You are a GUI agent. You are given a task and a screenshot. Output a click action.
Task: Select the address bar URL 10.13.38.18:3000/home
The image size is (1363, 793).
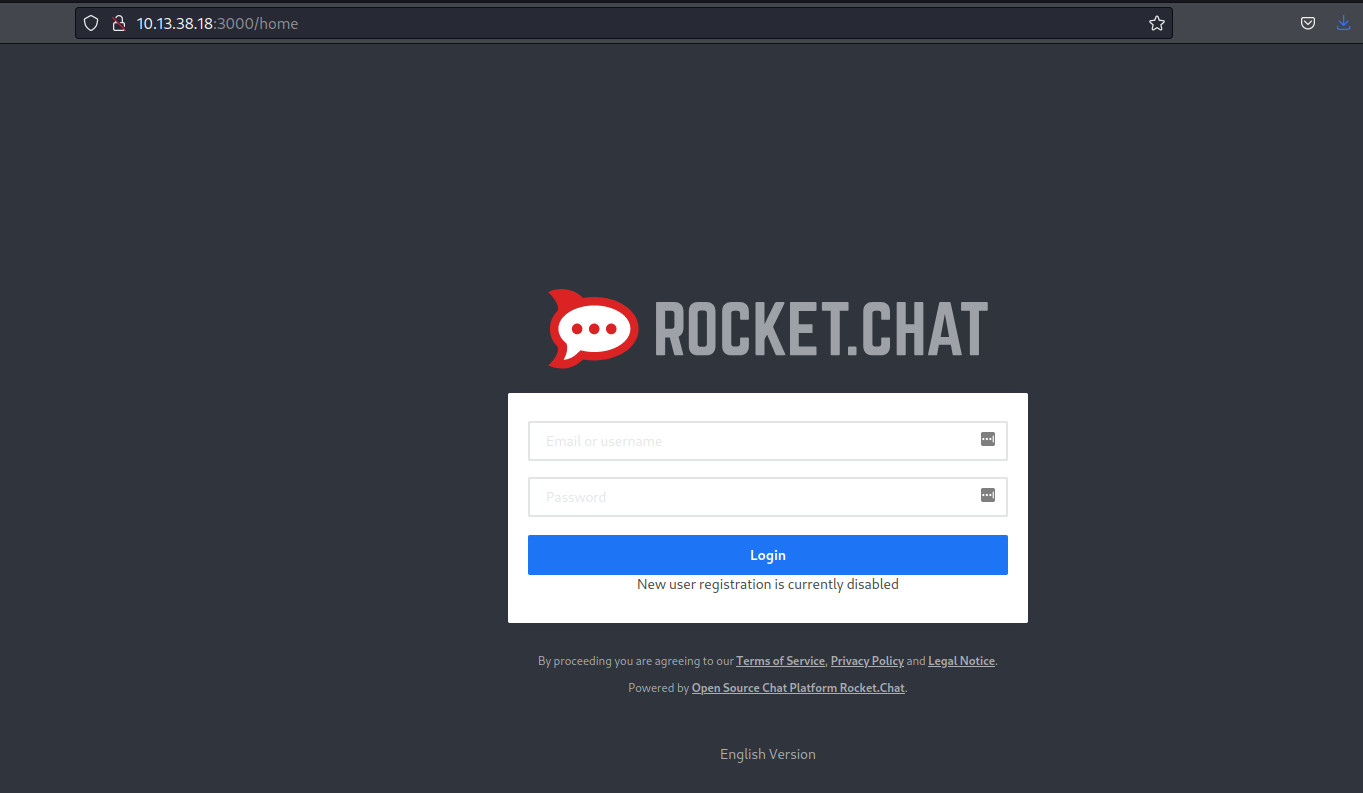[x=217, y=23]
